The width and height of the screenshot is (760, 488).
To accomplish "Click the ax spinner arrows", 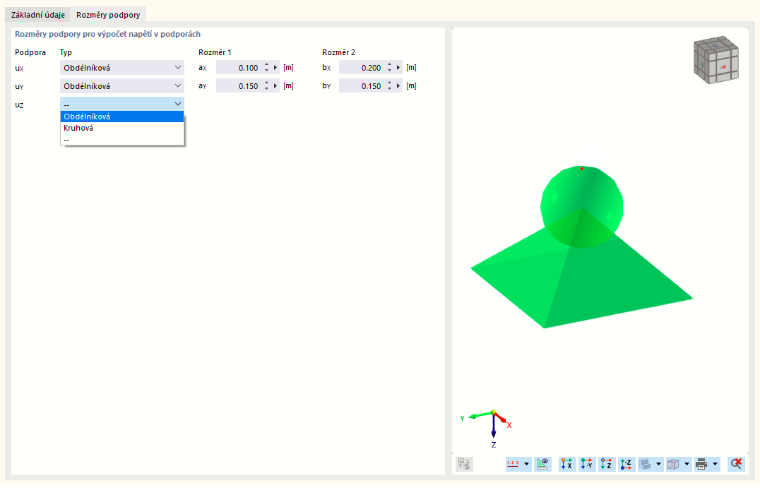I will point(267,68).
